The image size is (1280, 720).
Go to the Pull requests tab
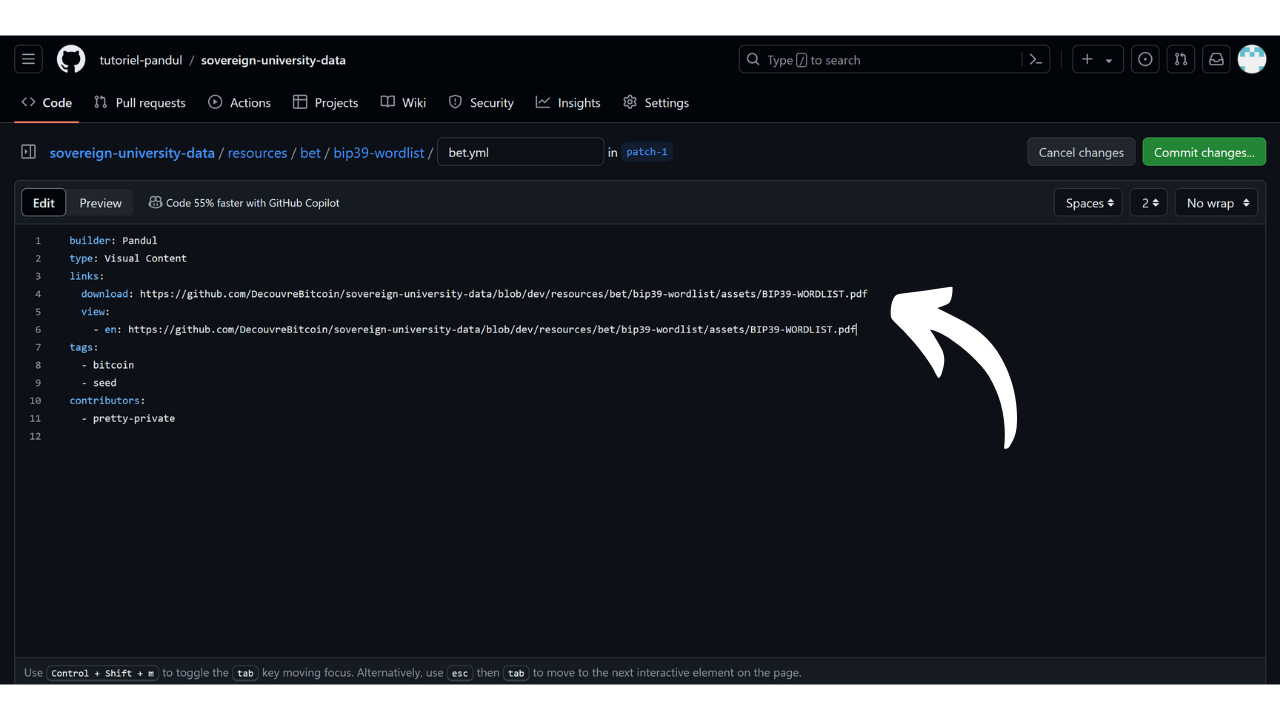pyautogui.click(x=140, y=103)
